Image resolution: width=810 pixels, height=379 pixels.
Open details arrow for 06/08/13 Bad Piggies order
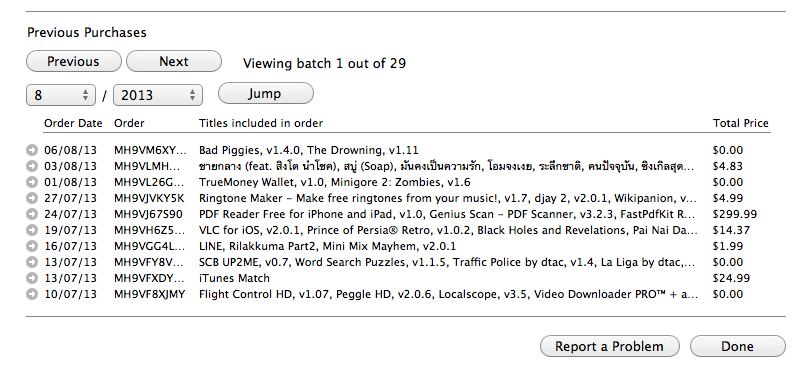coord(32,150)
